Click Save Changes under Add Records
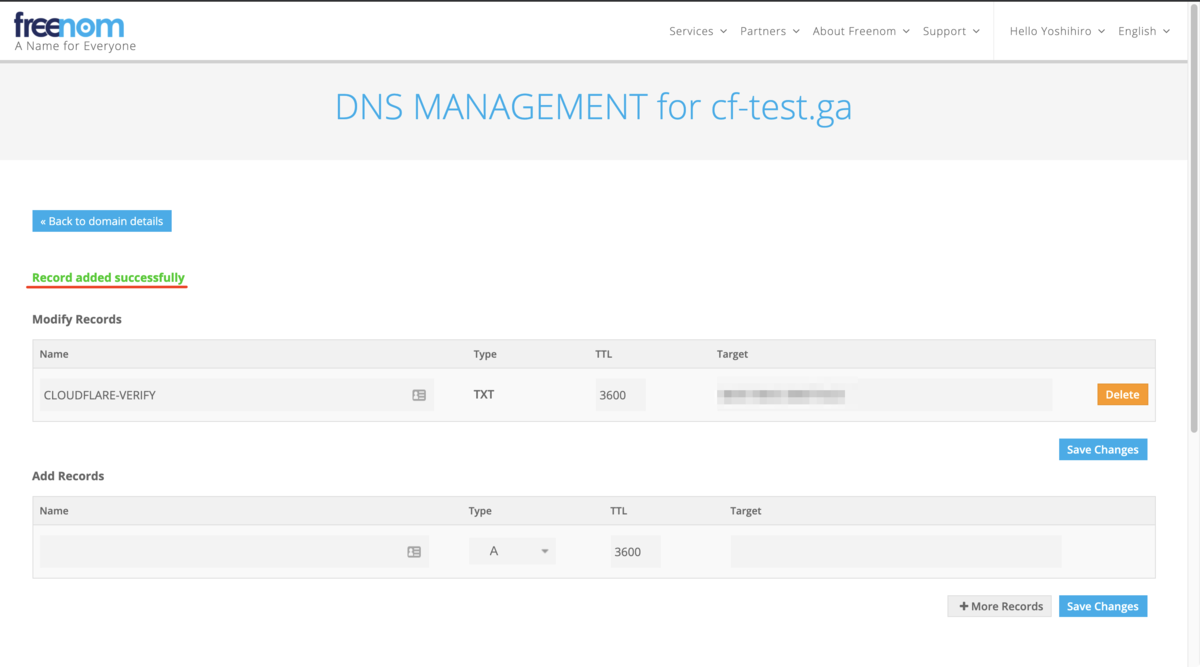This screenshot has height=667, width=1200. [x=1102, y=606]
